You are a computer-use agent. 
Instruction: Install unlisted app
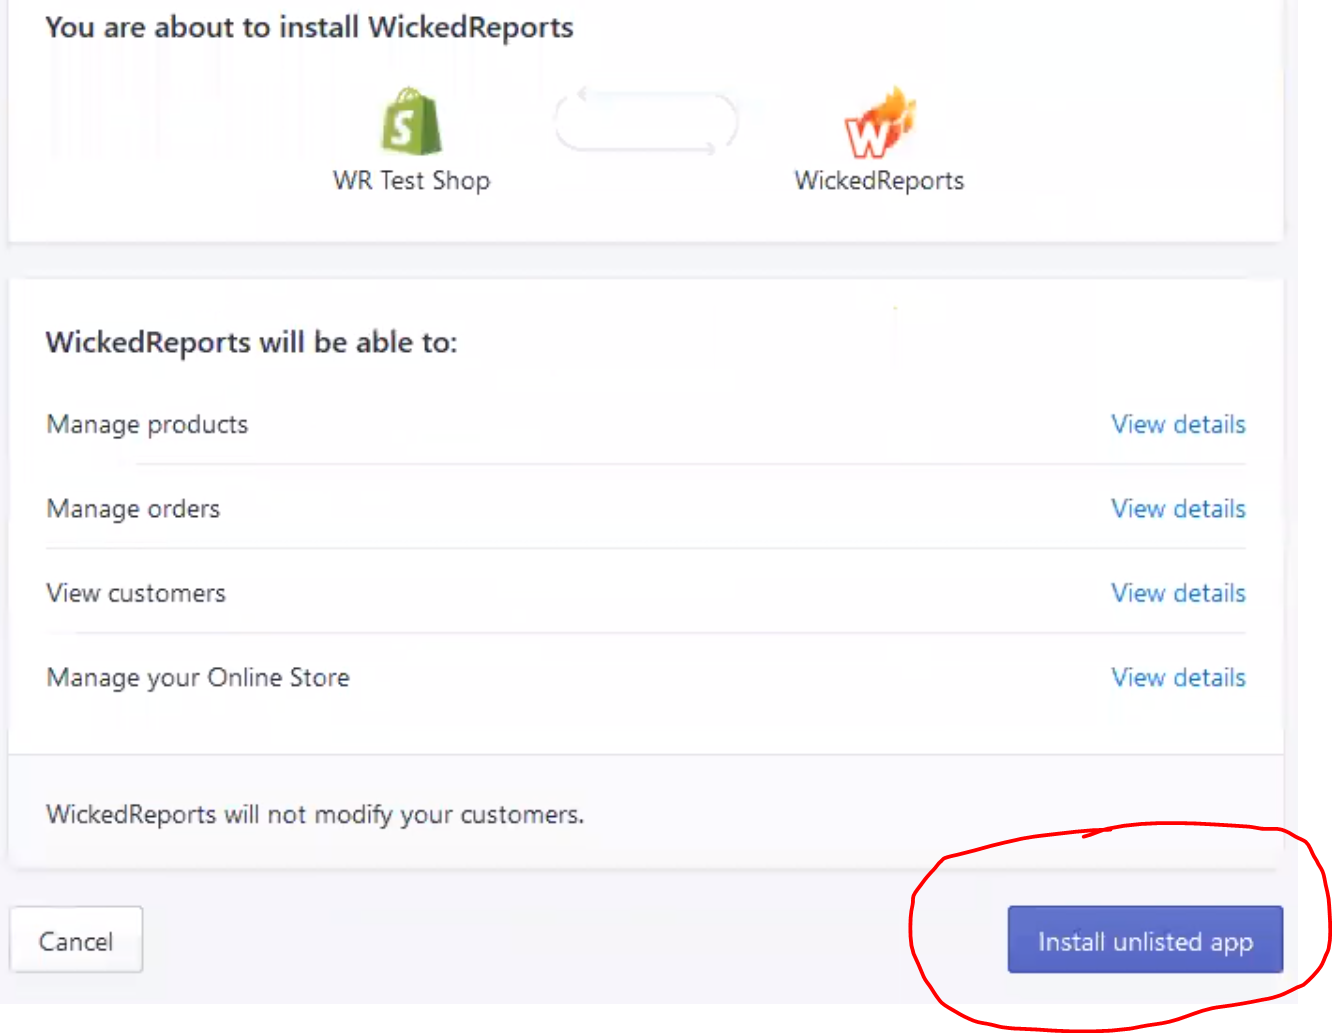click(x=1145, y=940)
